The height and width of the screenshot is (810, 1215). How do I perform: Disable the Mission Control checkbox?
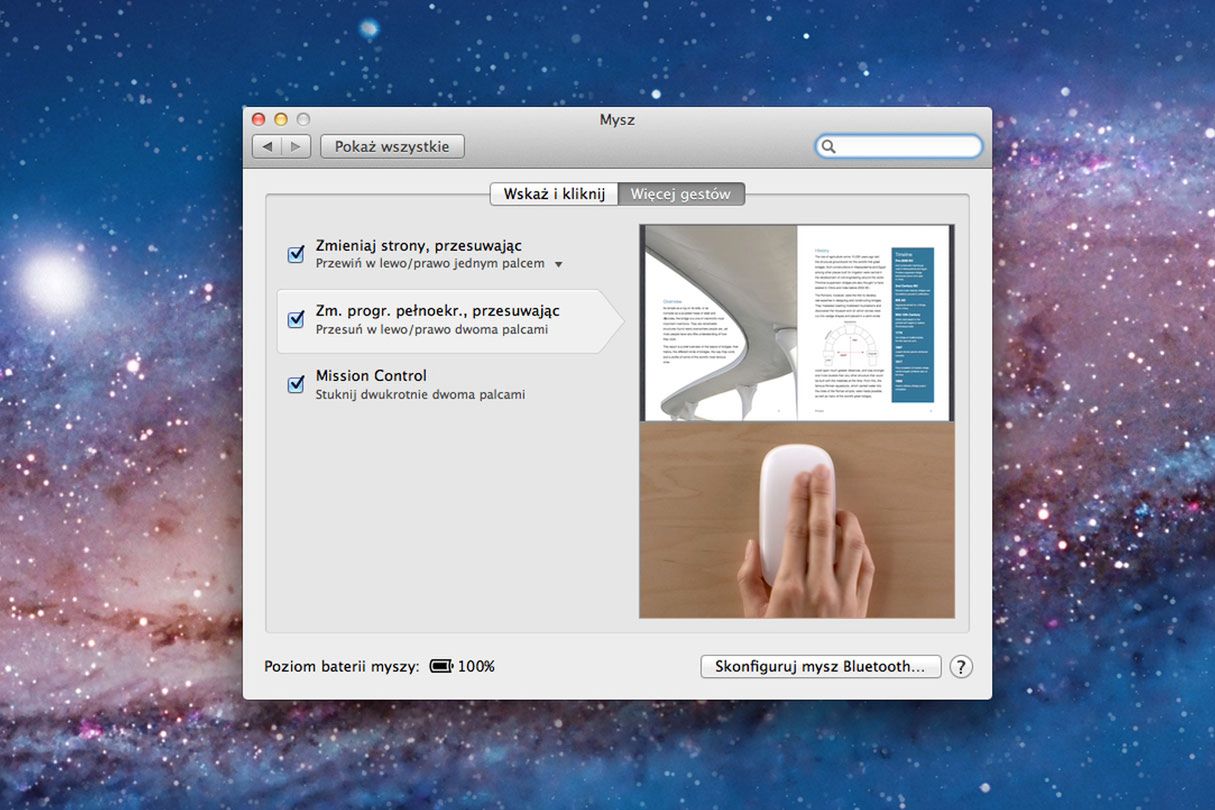[x=296, y=384]
